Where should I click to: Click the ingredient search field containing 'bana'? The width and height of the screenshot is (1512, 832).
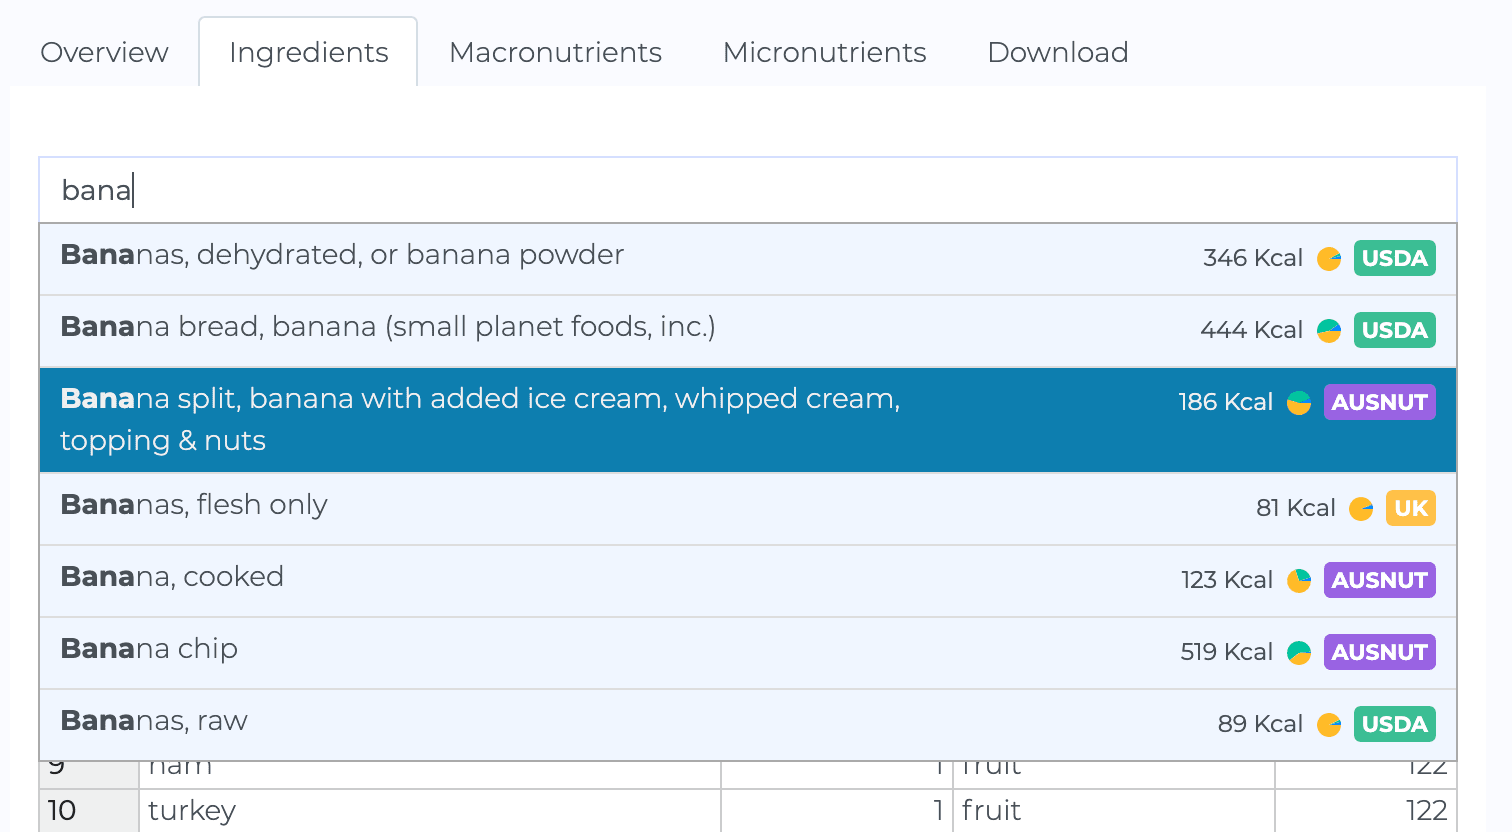(748, 190)
